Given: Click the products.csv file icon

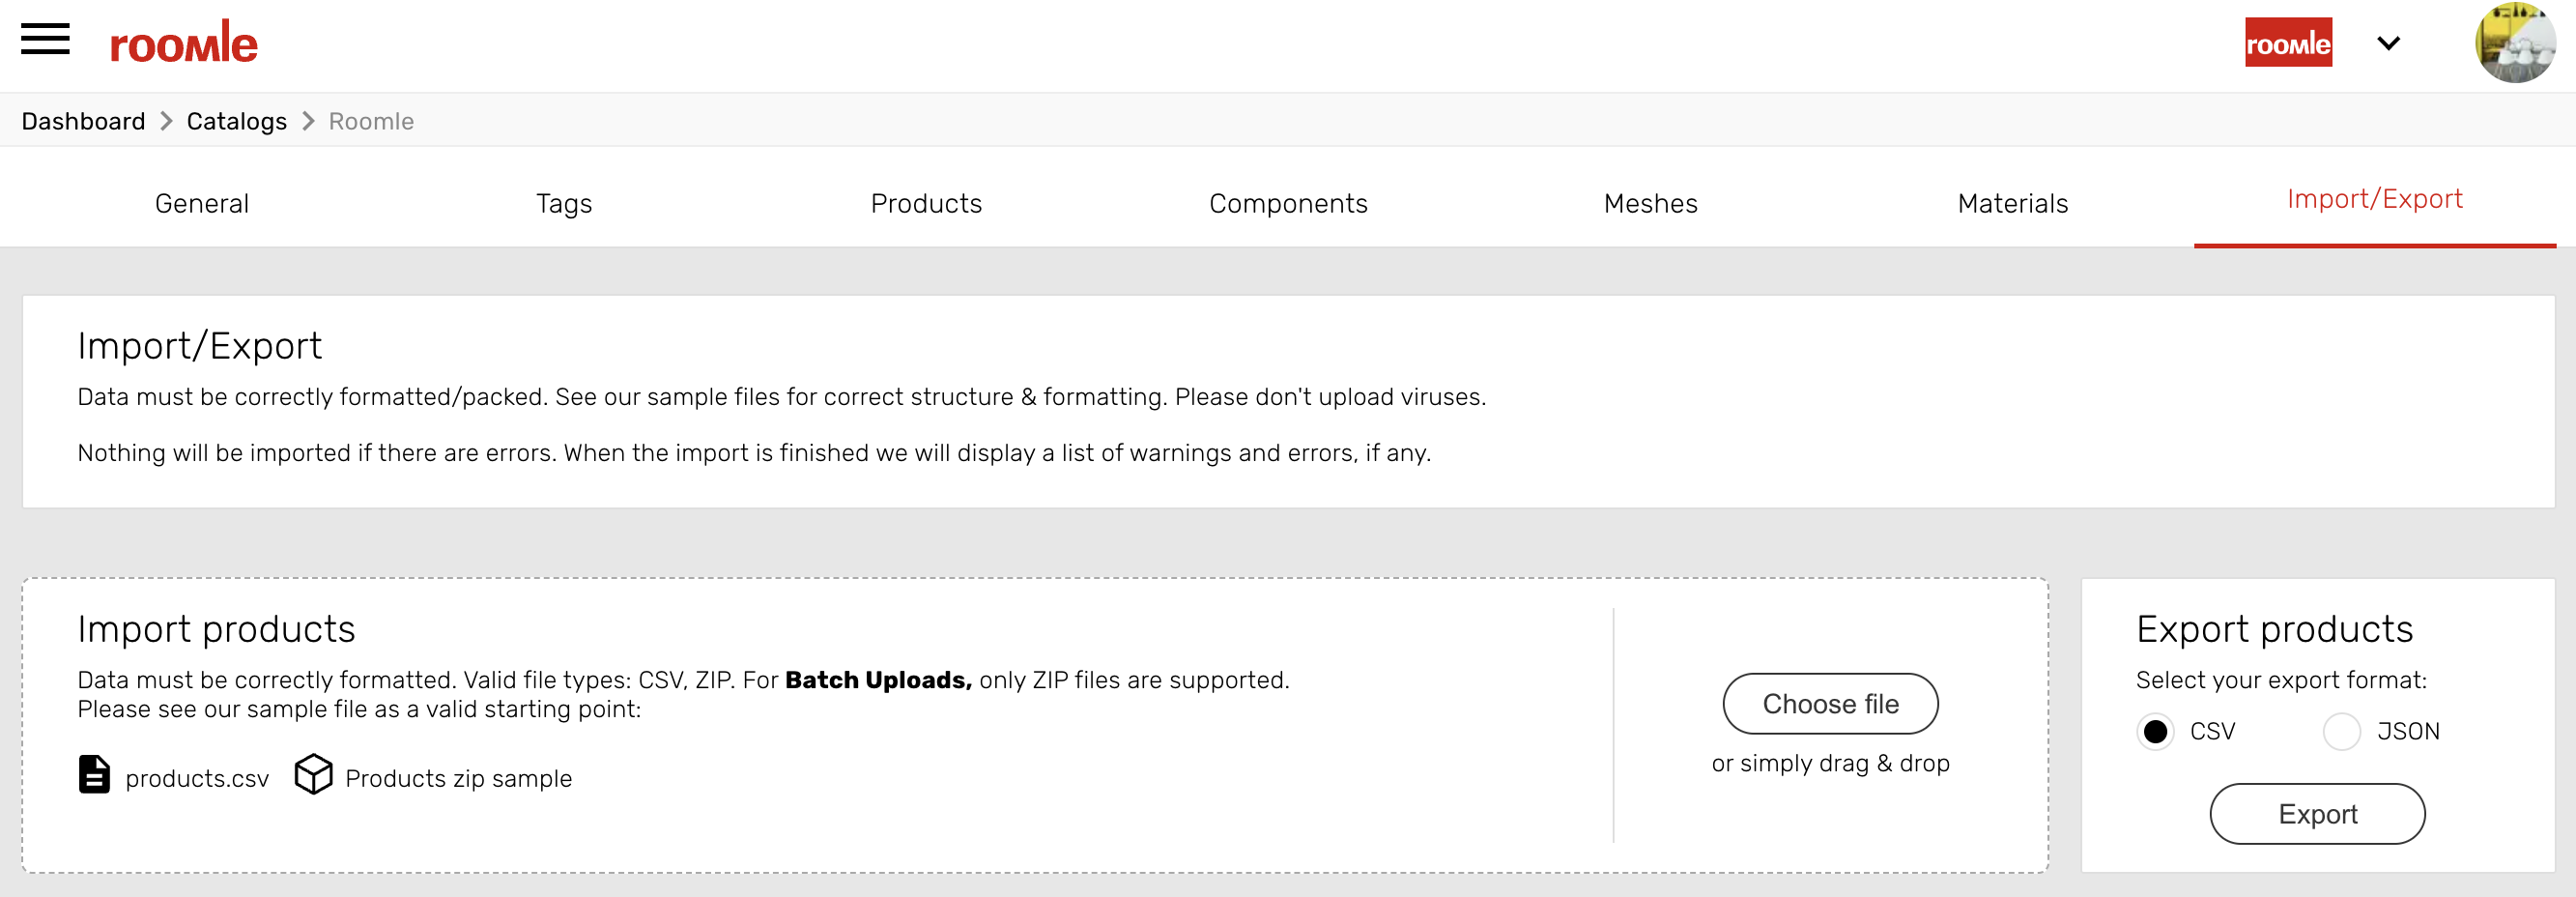Looking at the screenshot, I should (x=94, y=775).
